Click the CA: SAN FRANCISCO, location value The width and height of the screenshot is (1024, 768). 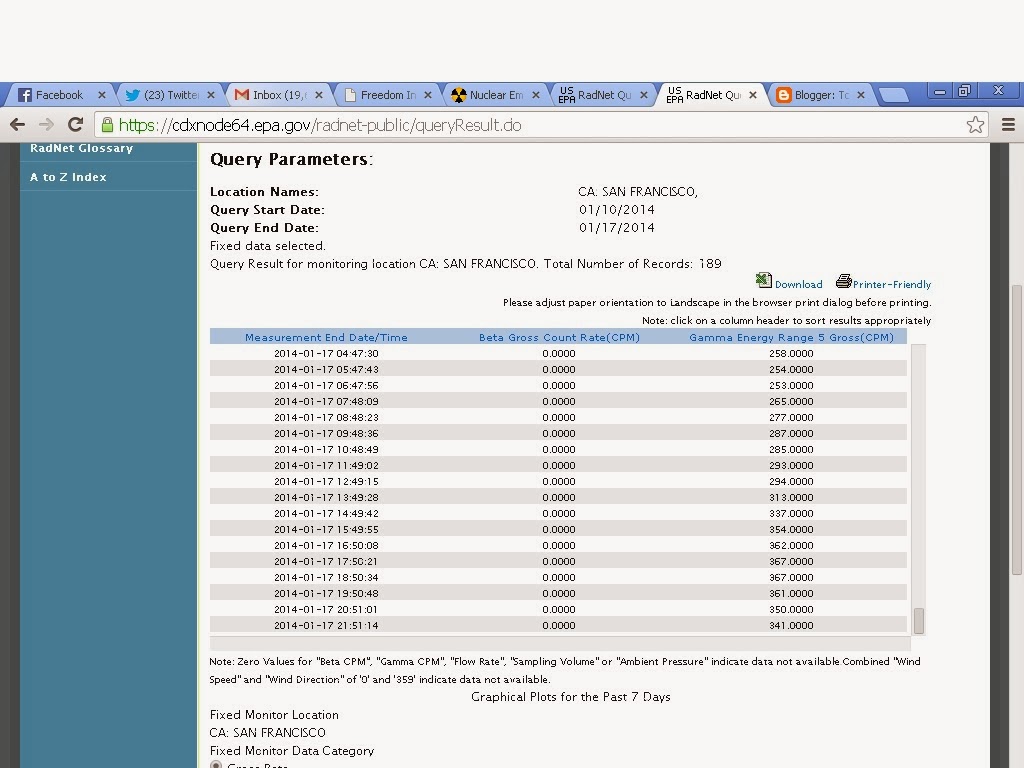[638, 191]
